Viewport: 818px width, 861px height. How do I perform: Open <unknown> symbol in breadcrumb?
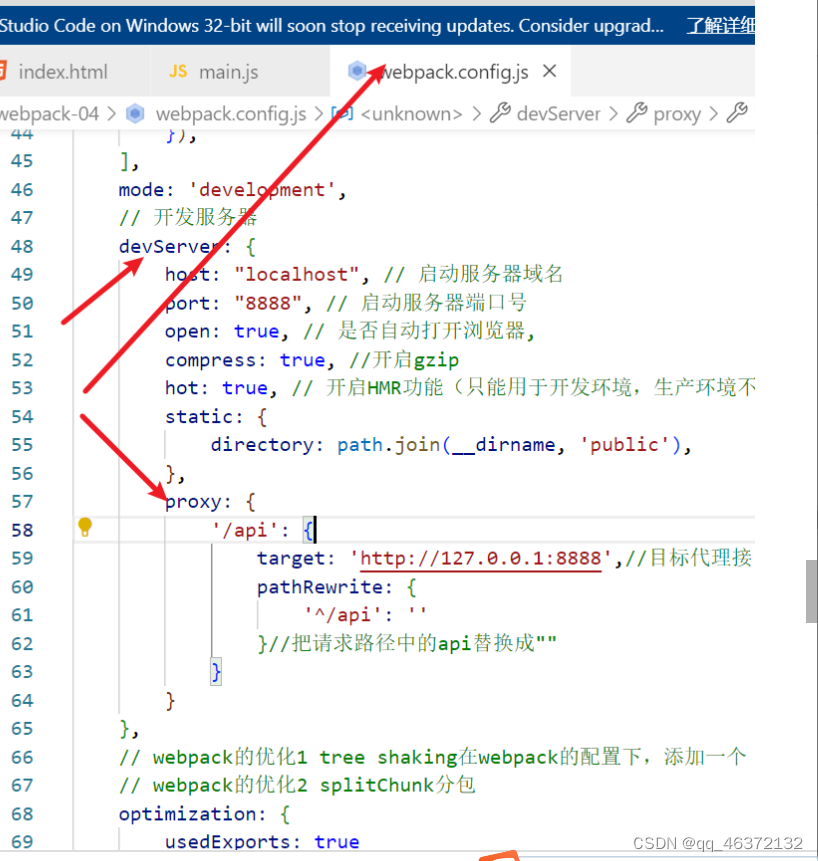411,114
